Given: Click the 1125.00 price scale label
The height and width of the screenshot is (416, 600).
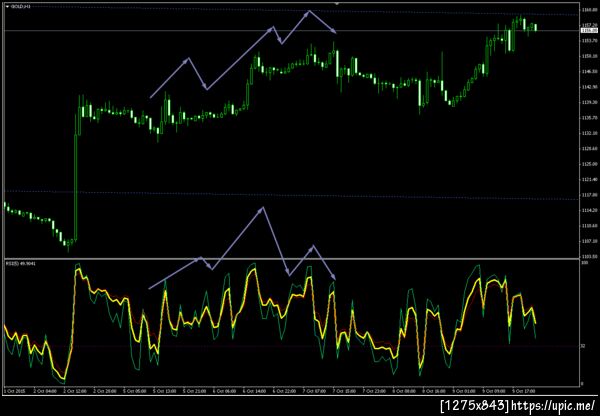Looking at the screenshot, I should pos(589,164).
